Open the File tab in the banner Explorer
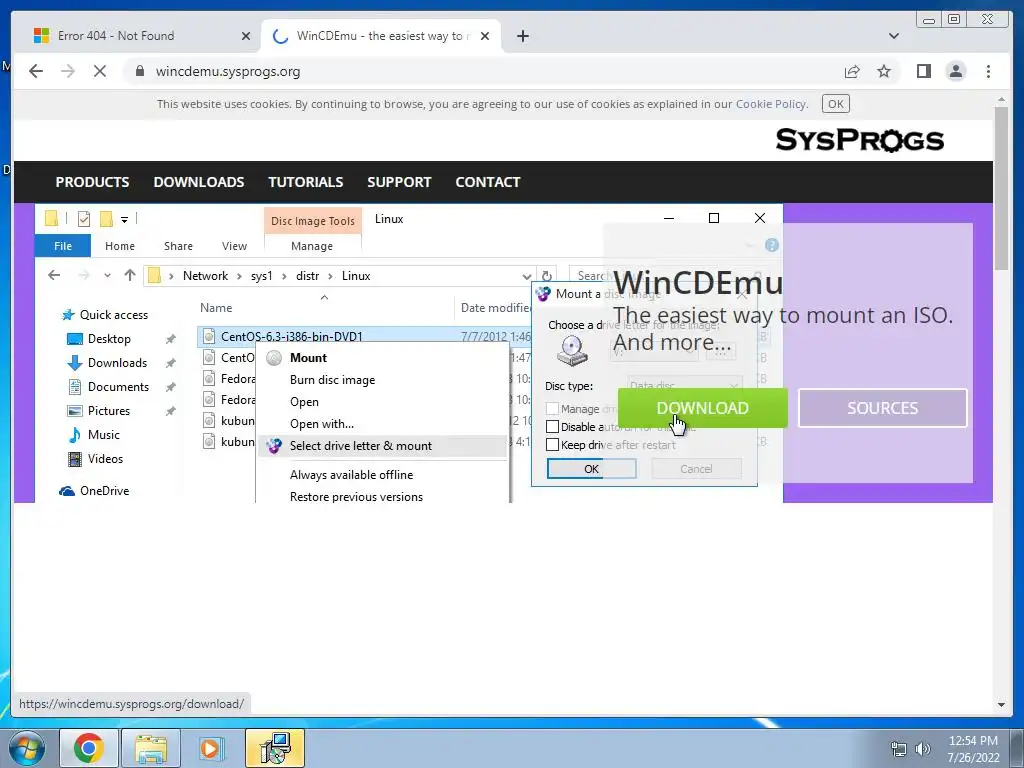Screen dimensions: 1024x768 coord(63,246)
